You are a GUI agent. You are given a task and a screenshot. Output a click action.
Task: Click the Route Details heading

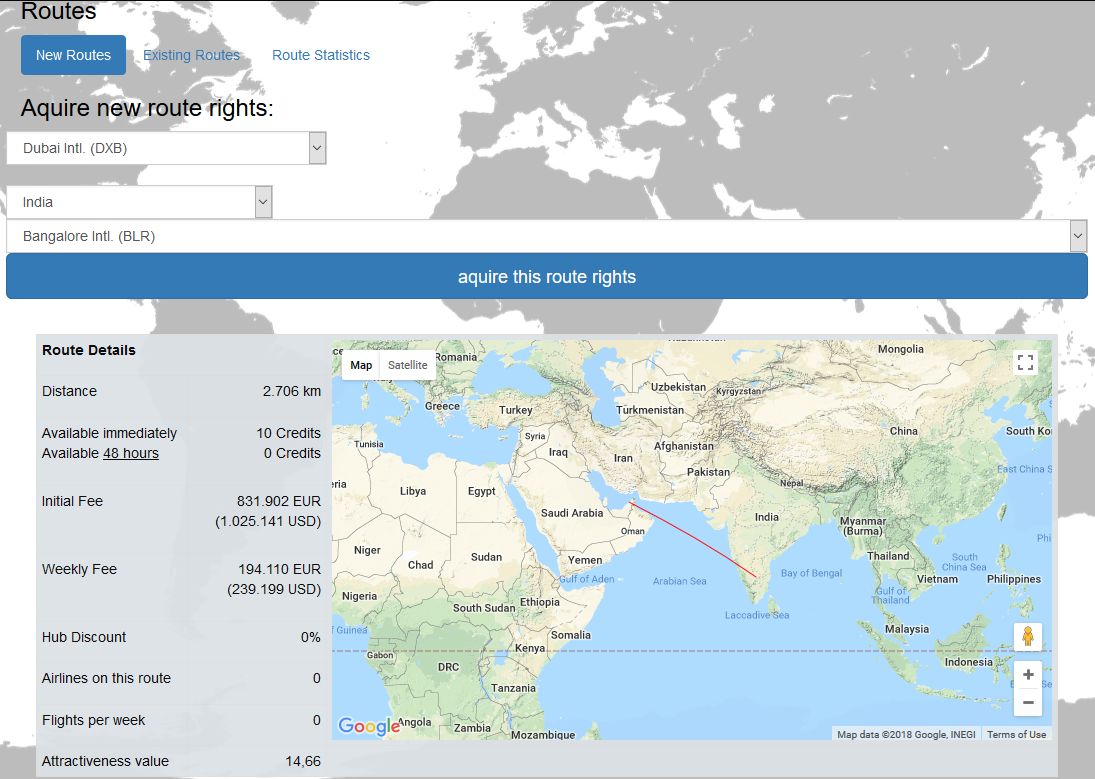pyautogui.click(x=89, y=350)
